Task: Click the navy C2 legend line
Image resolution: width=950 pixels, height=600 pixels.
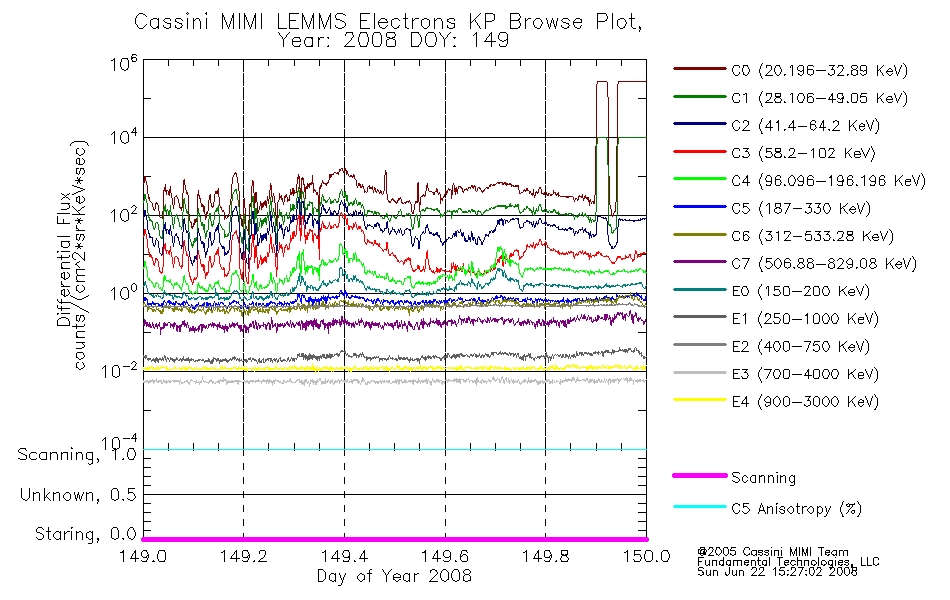Action: coord(700,124)
